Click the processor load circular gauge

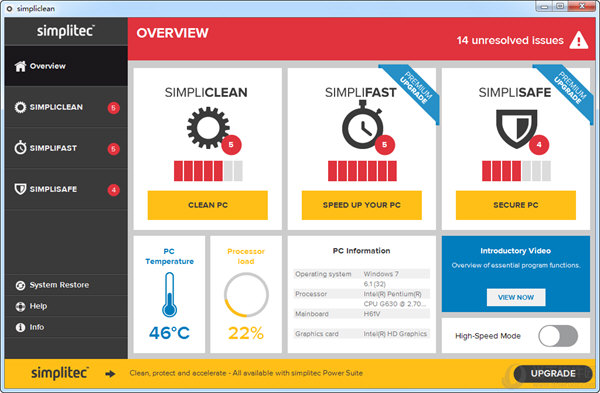246,295
